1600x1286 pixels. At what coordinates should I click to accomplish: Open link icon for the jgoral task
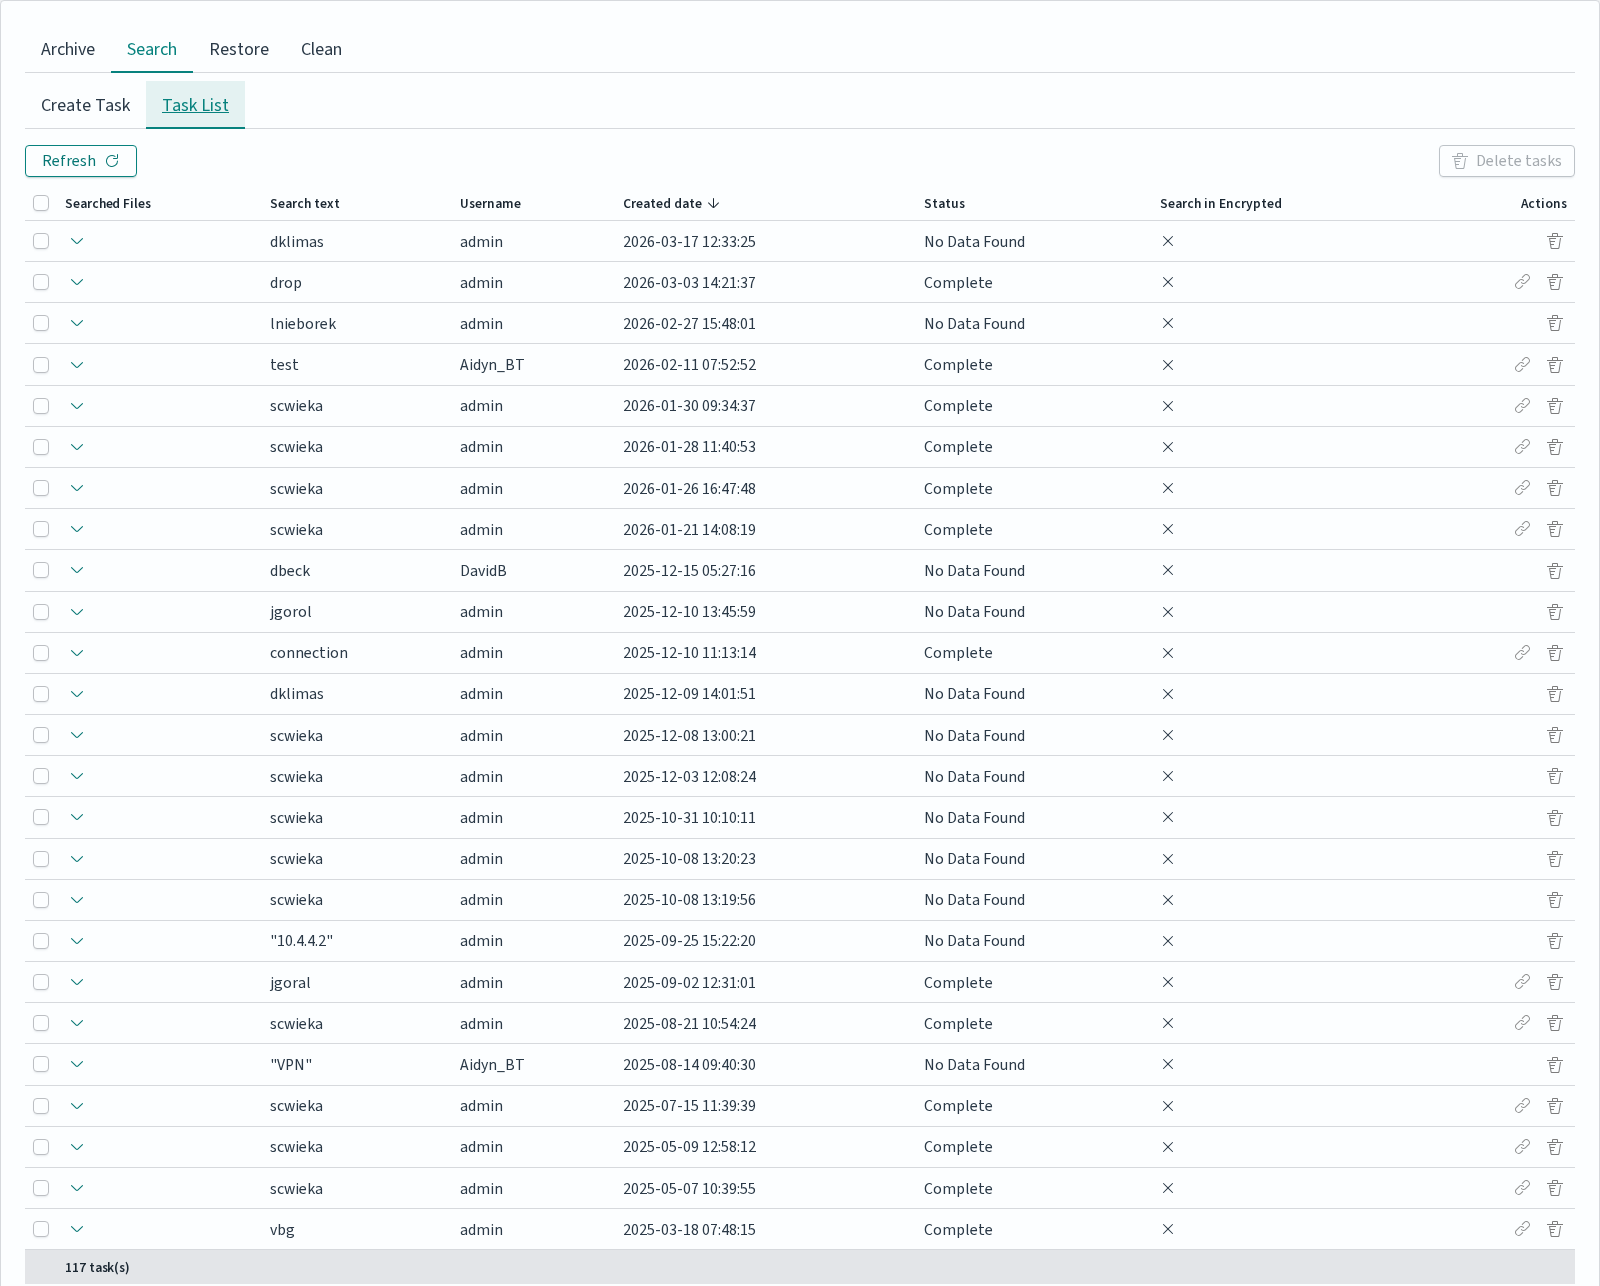point(1522,982)
